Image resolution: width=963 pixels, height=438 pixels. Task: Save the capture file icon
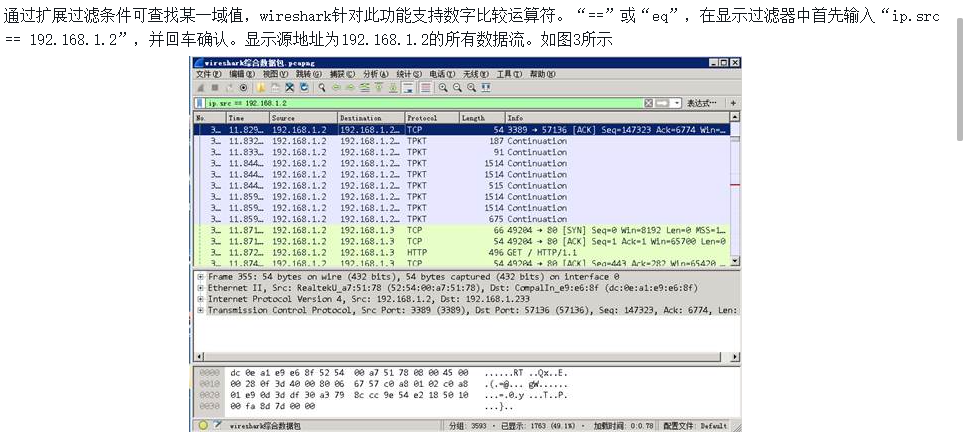(x=275, y=88)
